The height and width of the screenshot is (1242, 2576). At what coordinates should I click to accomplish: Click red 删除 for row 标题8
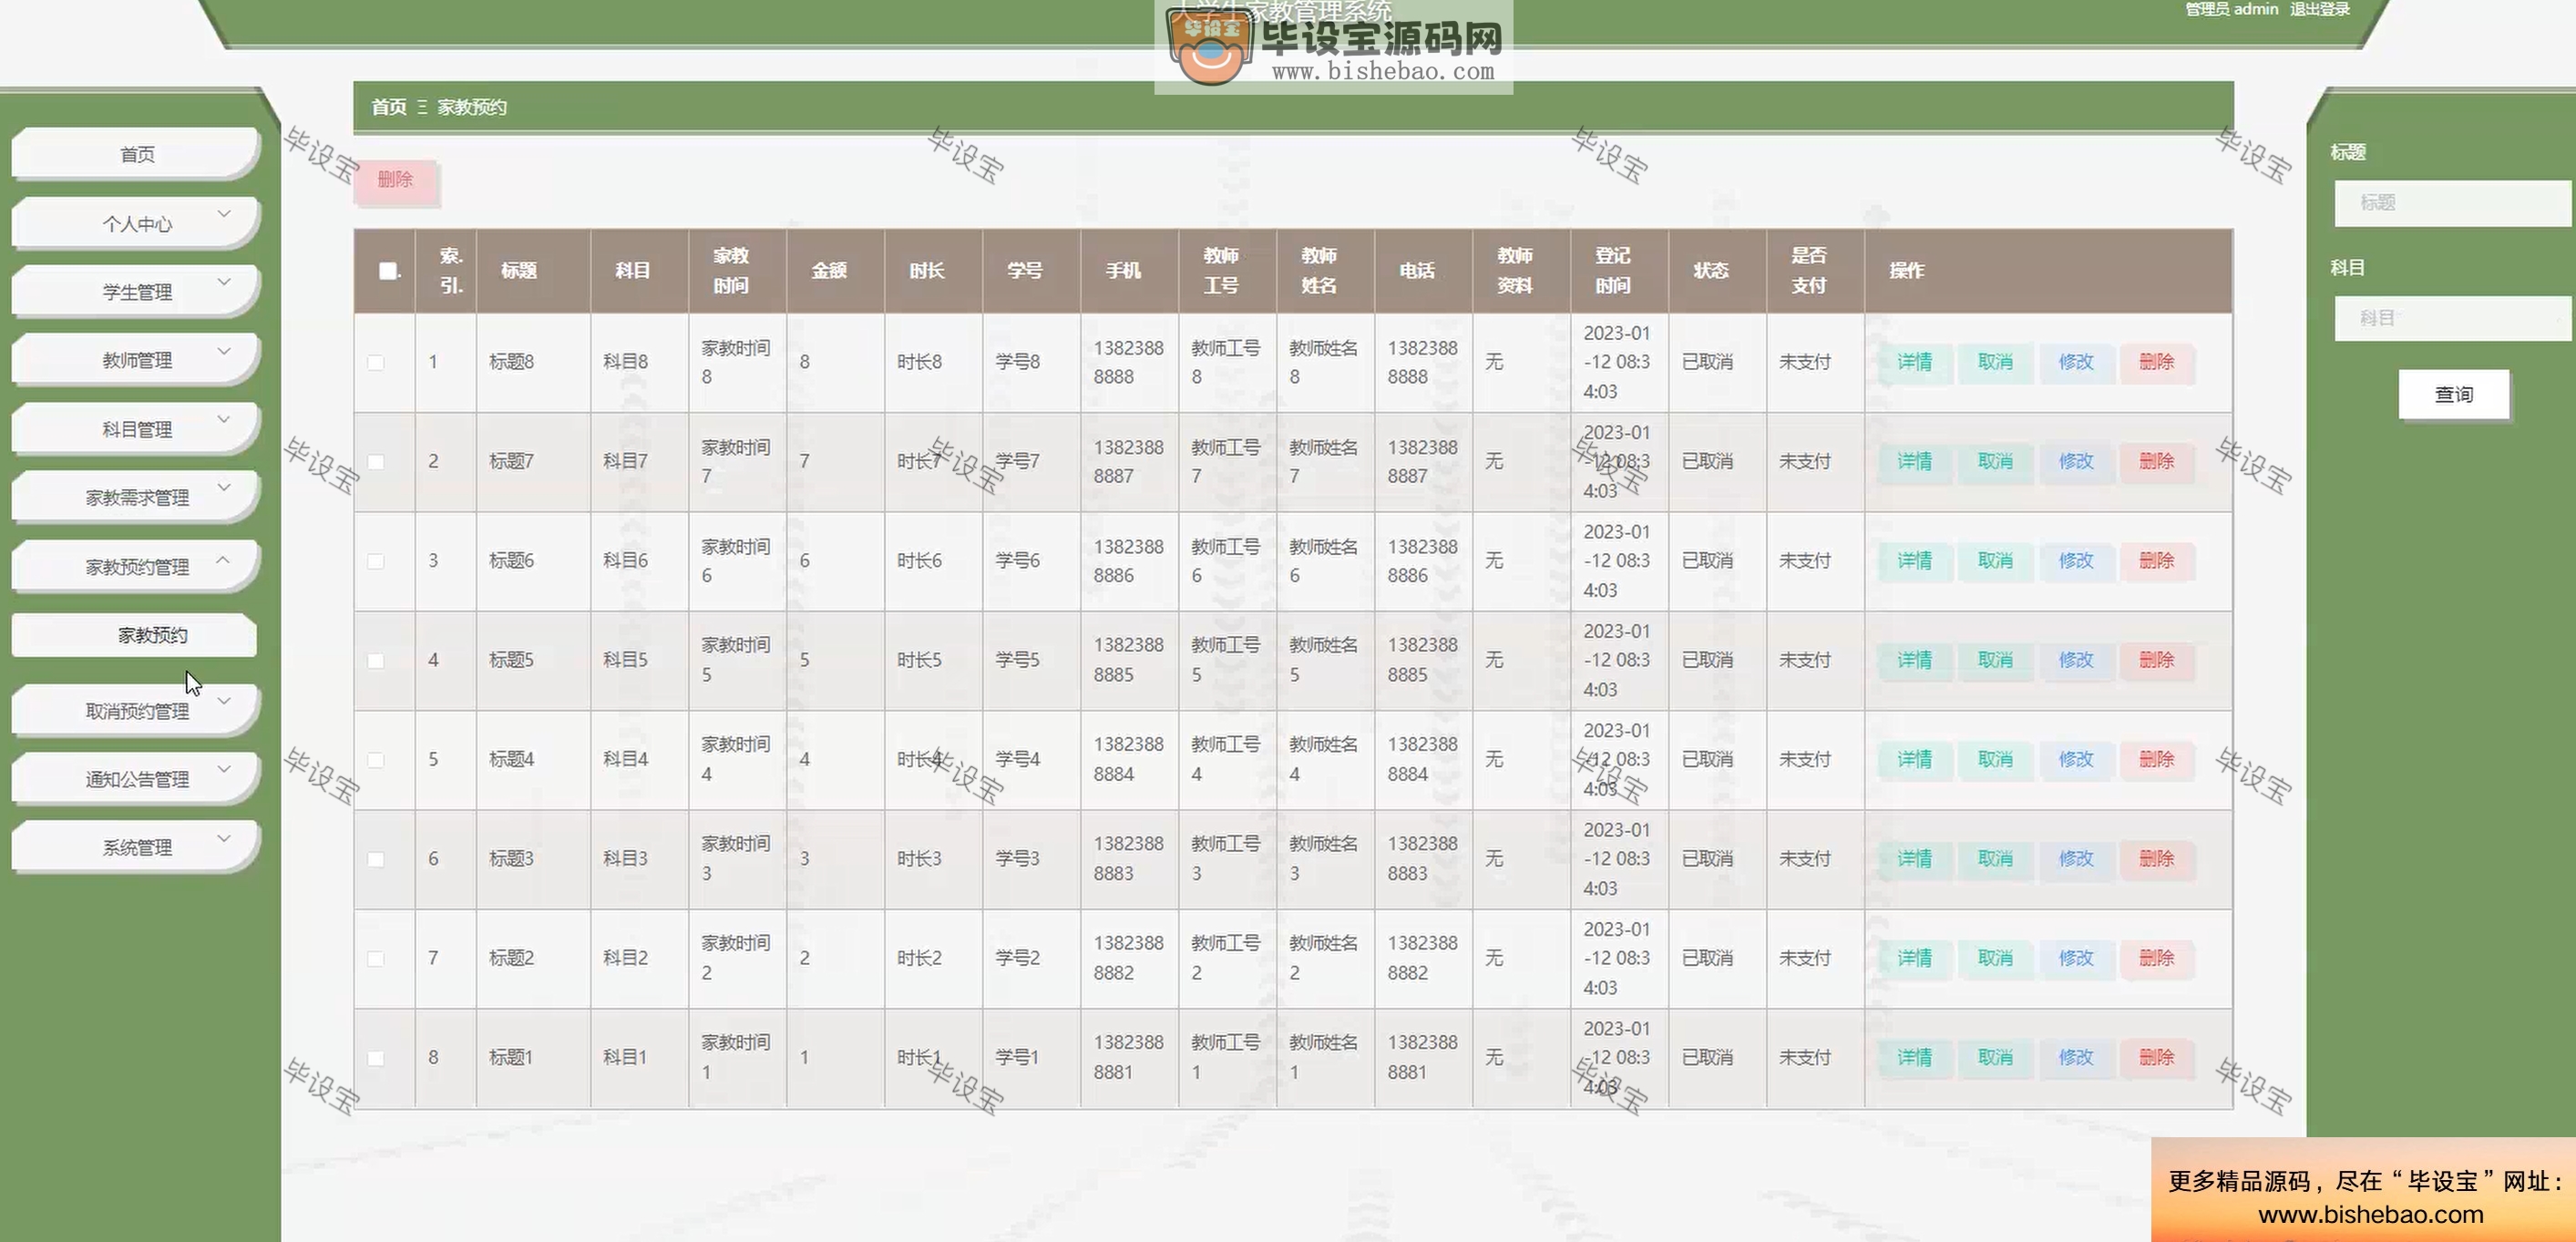pyautogui.click(x=2157, y=362)
